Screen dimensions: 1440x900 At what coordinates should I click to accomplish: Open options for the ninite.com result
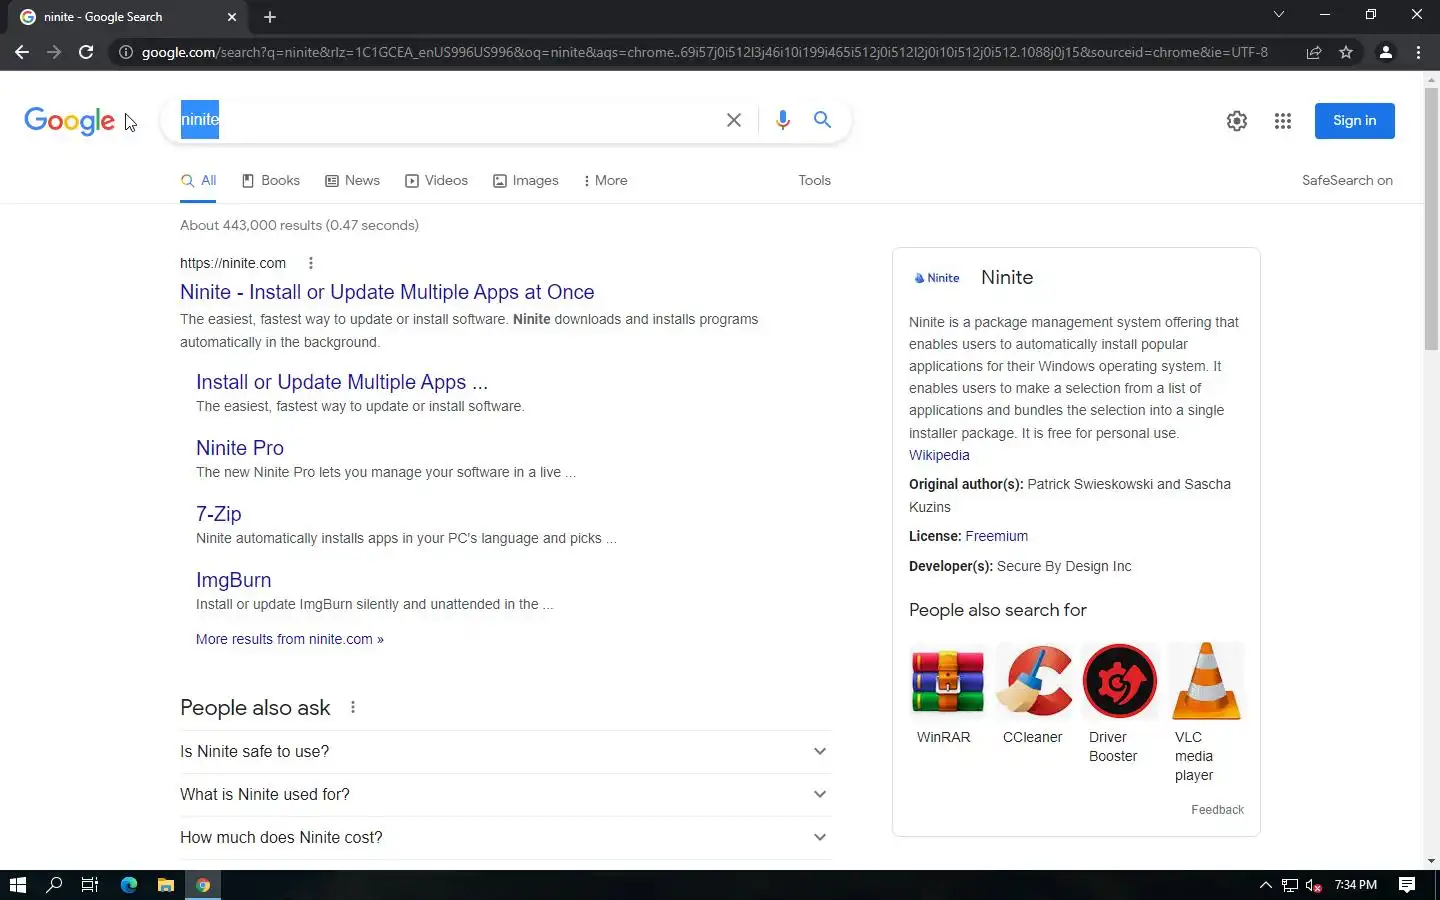[311, 263]
